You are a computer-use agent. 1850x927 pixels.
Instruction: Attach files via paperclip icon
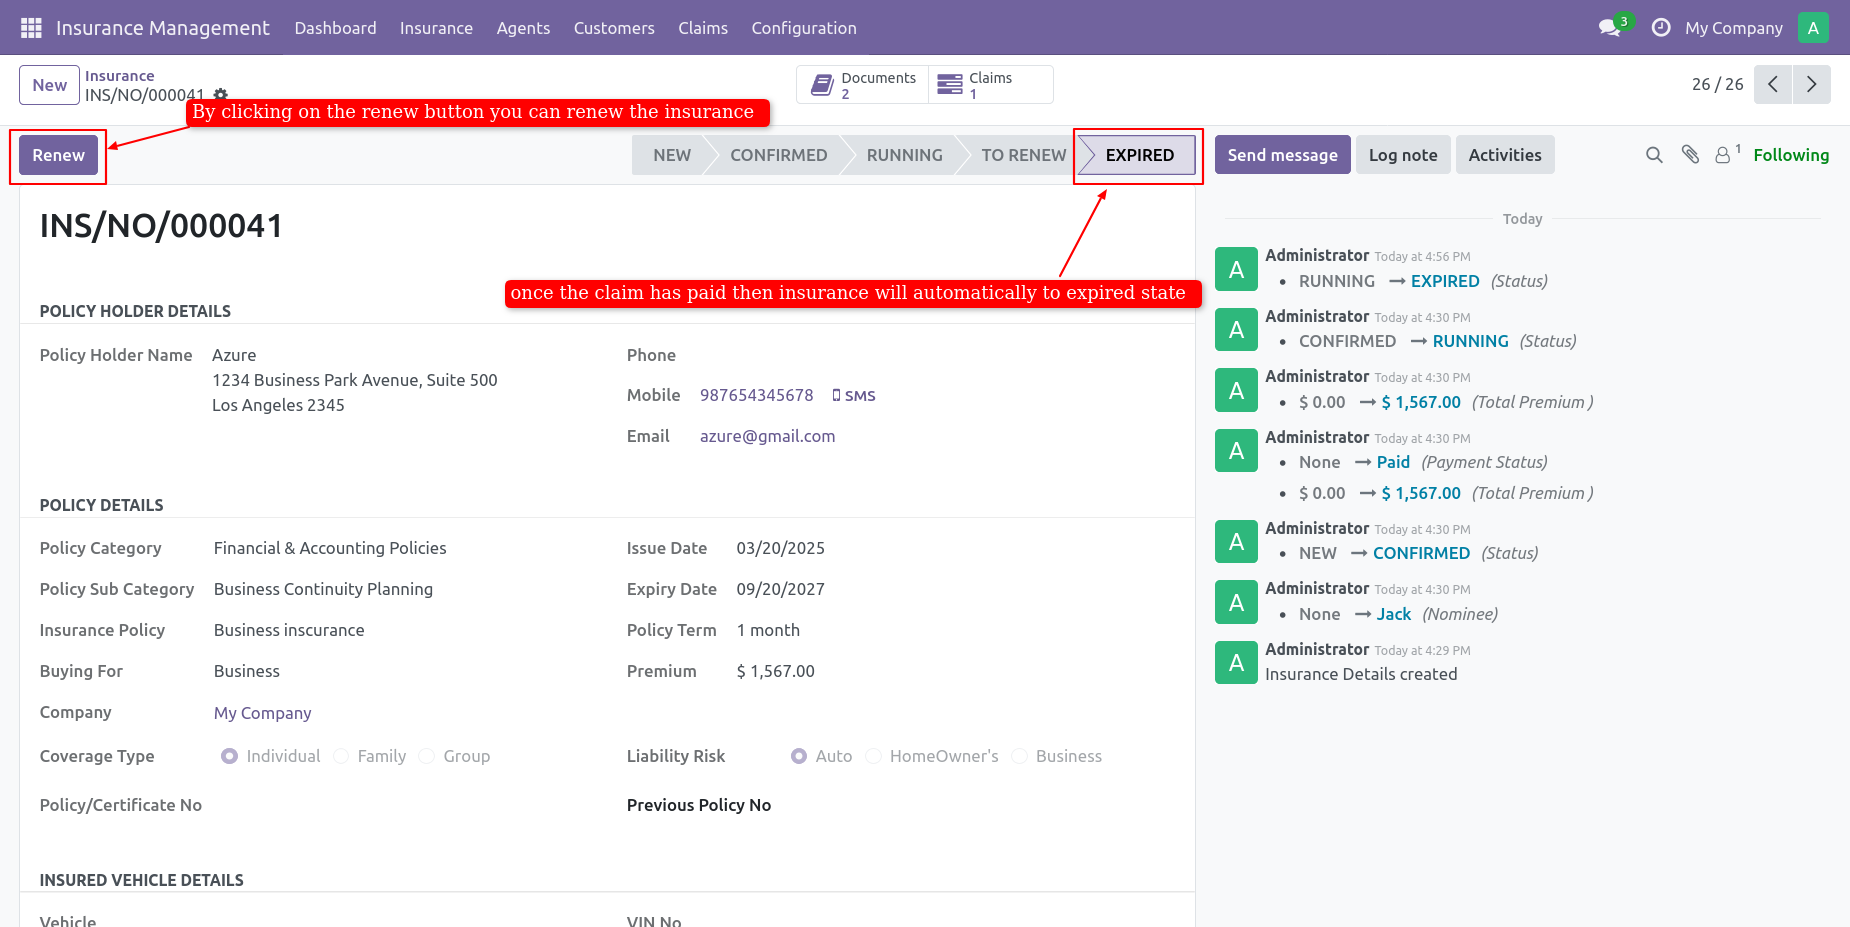1690,154
